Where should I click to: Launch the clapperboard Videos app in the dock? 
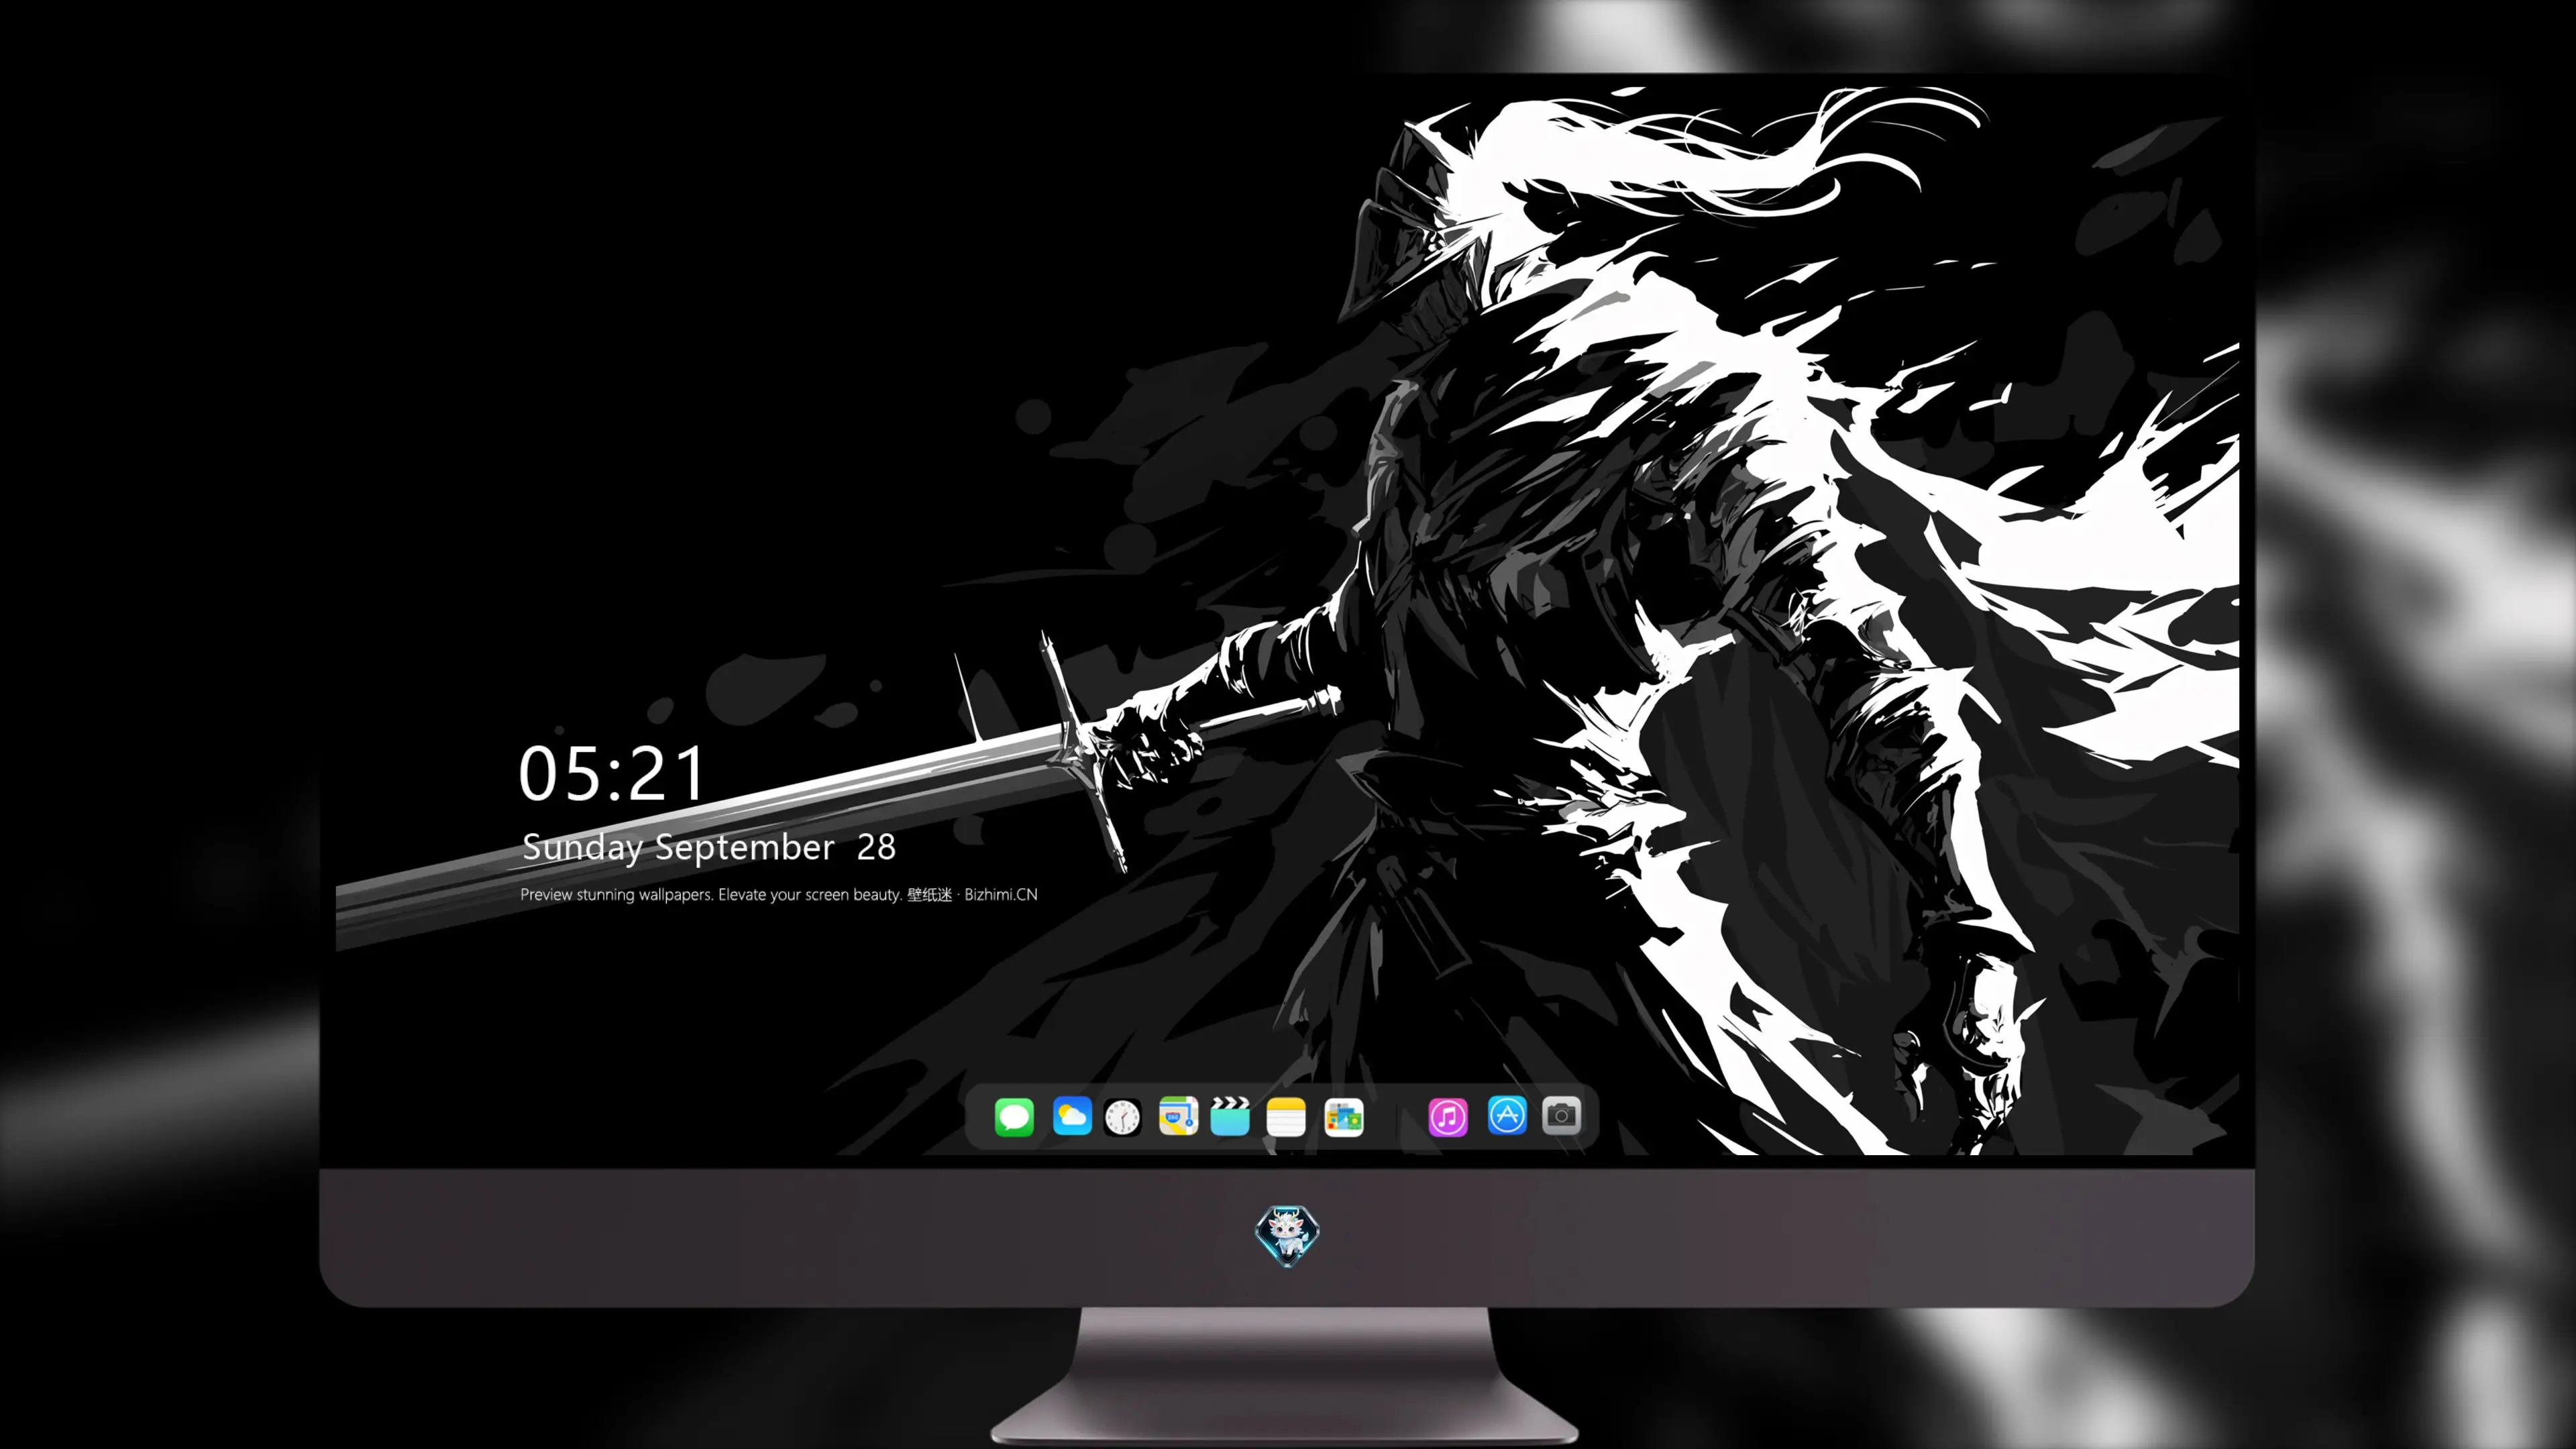[x=1230, y=1116]
